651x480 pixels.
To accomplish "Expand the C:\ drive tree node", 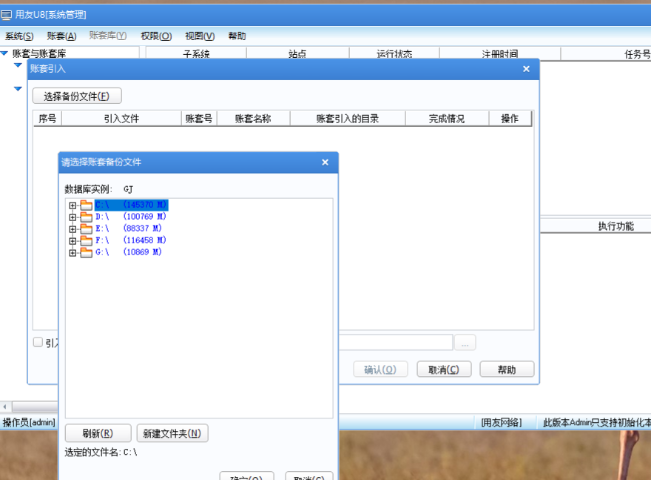I will [x=72, y=205].
